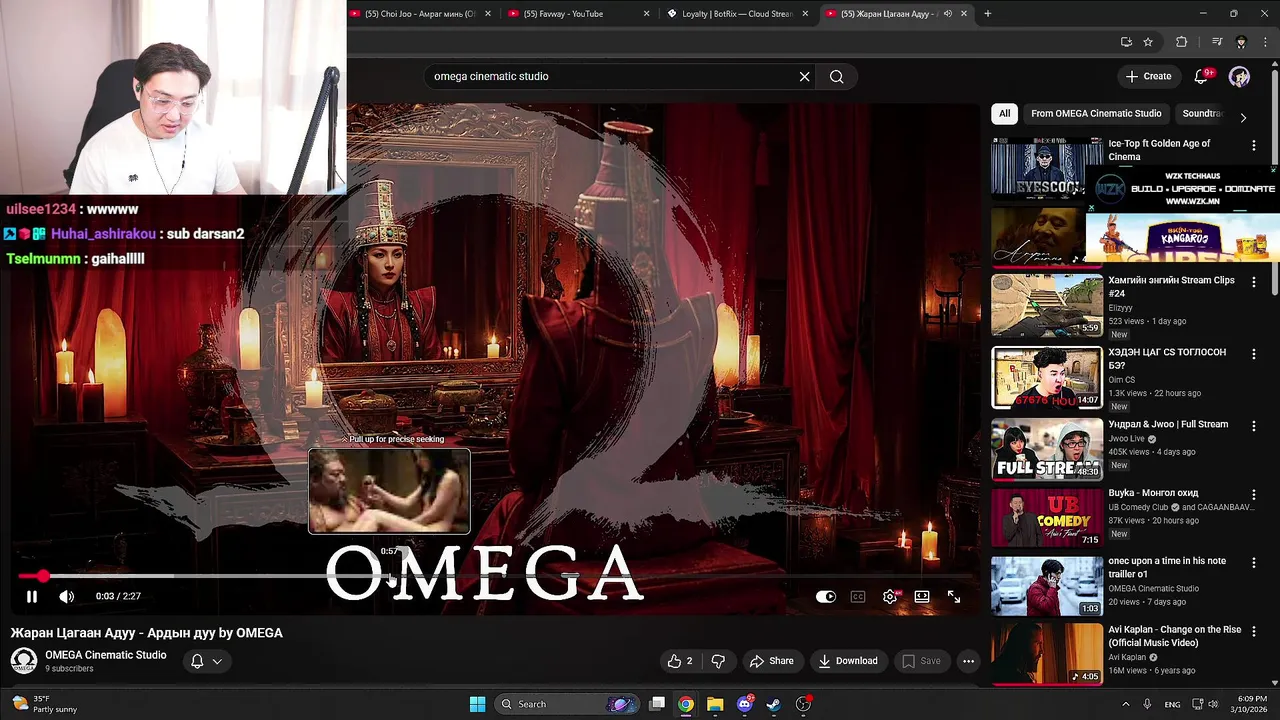The image size is (1280, 720).
Task: Open Buyka - Монгол охид video title
Action: [1153, 493]
